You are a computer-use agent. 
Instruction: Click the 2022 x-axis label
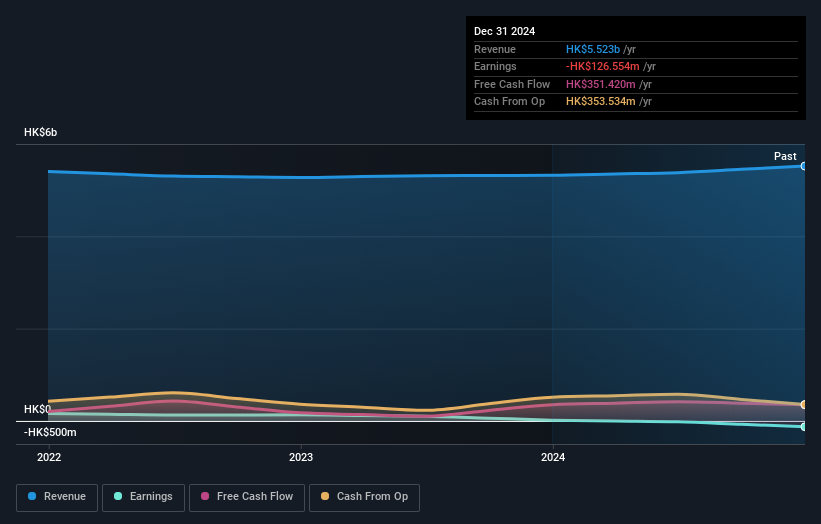(49, 457)
